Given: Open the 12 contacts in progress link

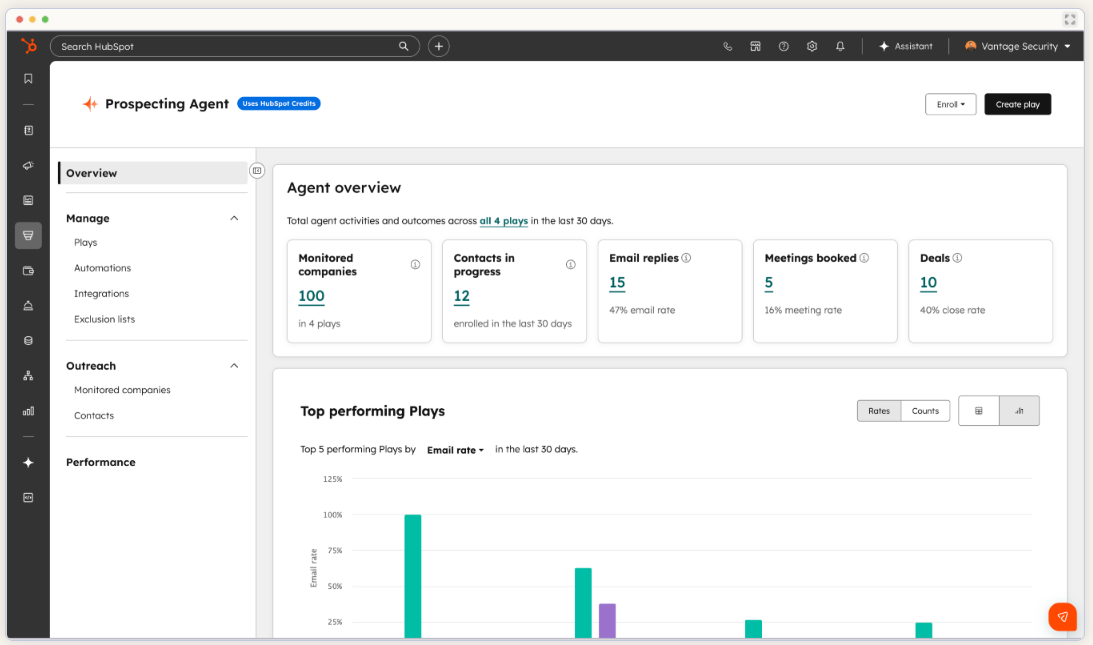Looking at the screenshot, I should point(461,296).
